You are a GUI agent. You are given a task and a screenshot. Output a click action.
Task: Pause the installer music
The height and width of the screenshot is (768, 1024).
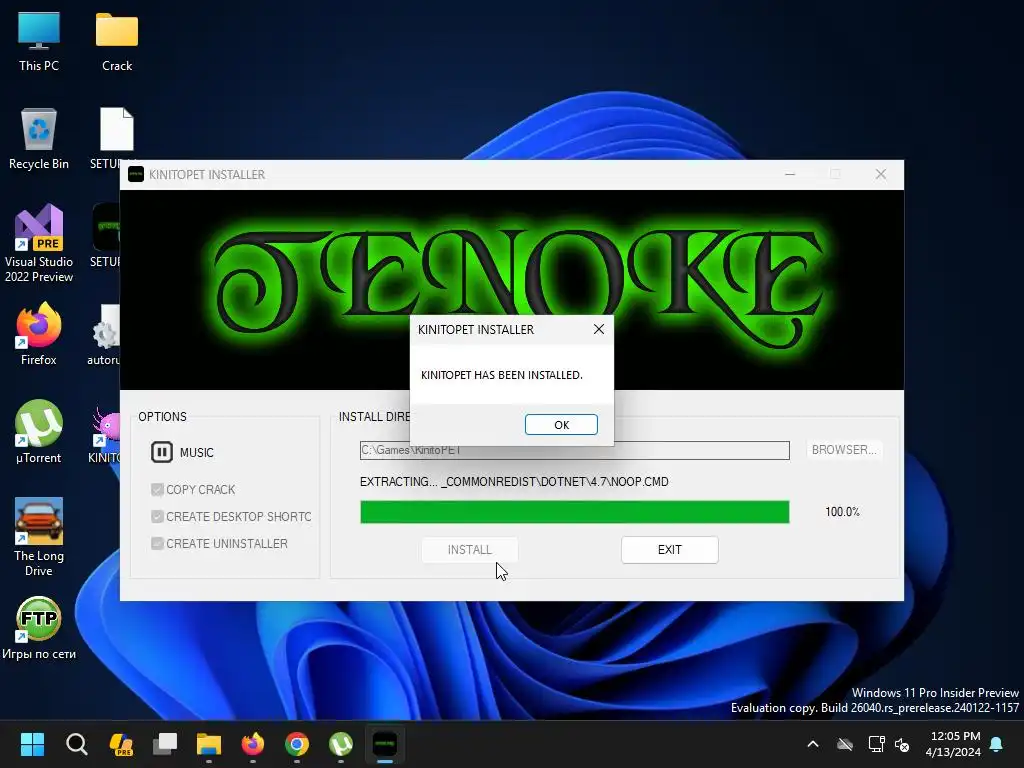pyautogui.click(x=161, y=452)
